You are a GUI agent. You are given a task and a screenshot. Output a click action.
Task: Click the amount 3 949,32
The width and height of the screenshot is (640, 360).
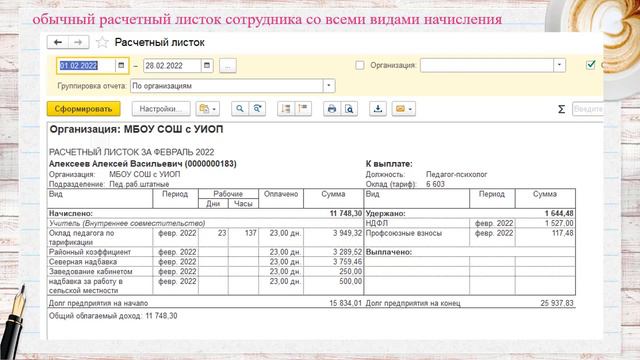(x=347, y=233)
